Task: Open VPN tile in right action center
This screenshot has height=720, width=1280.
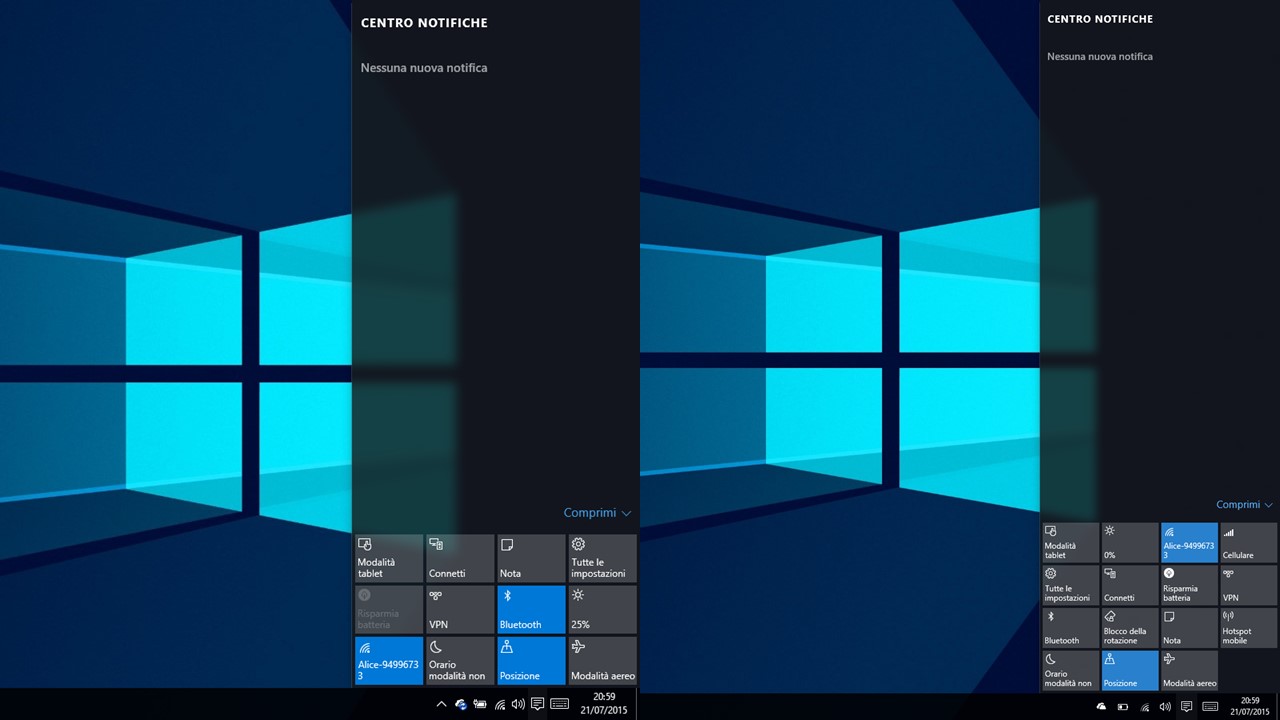Action: tap(1249, 585)
